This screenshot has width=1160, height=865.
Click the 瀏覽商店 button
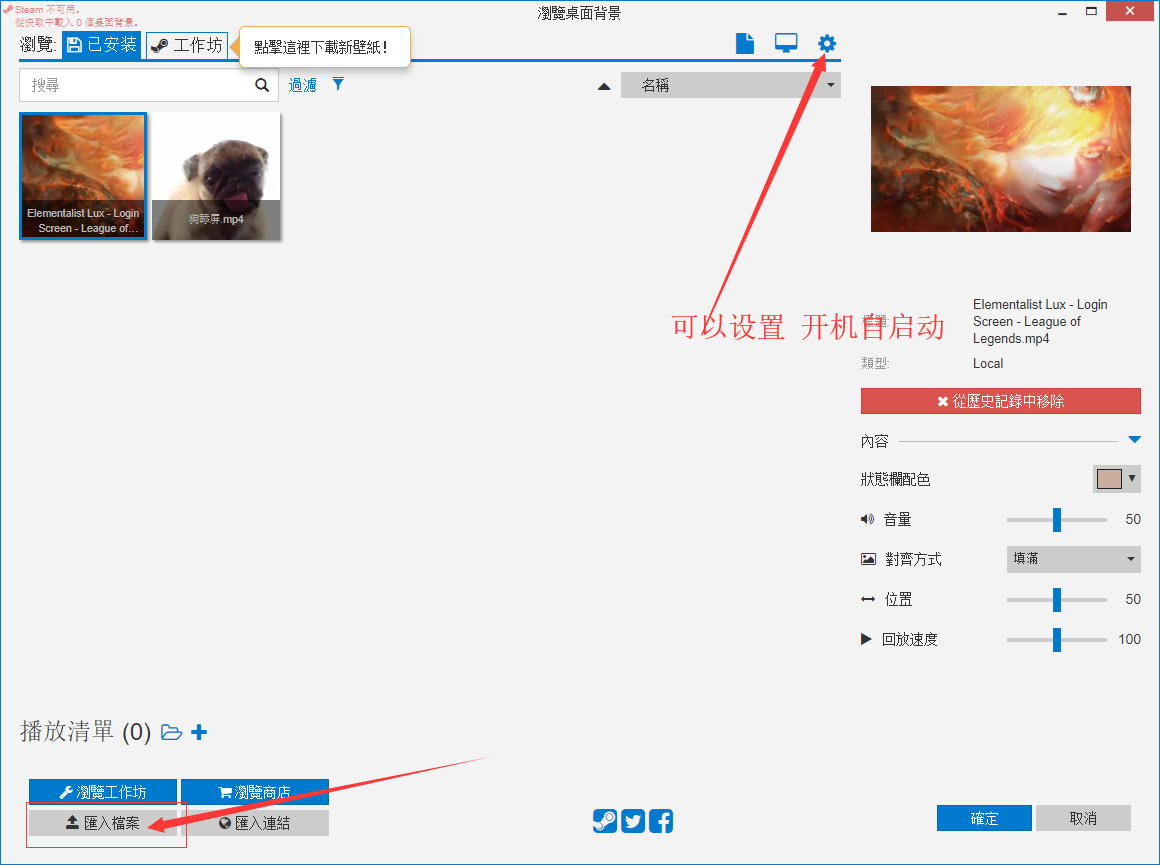click(x=254, y=792)
